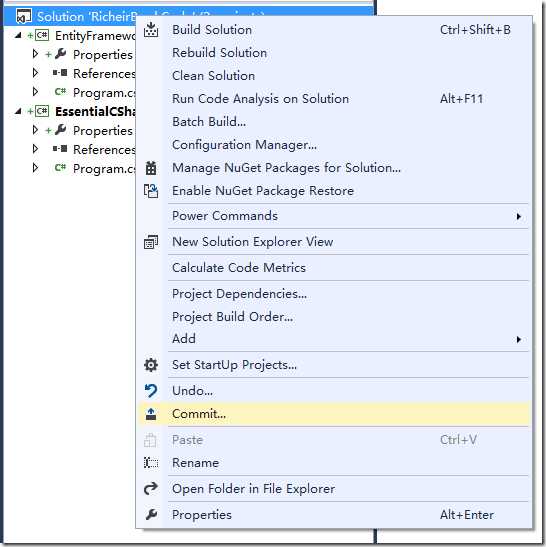546x547 pixels.
Task: Click the Build Solution icon
Action: pyautogui.click(x=151, y=30)
